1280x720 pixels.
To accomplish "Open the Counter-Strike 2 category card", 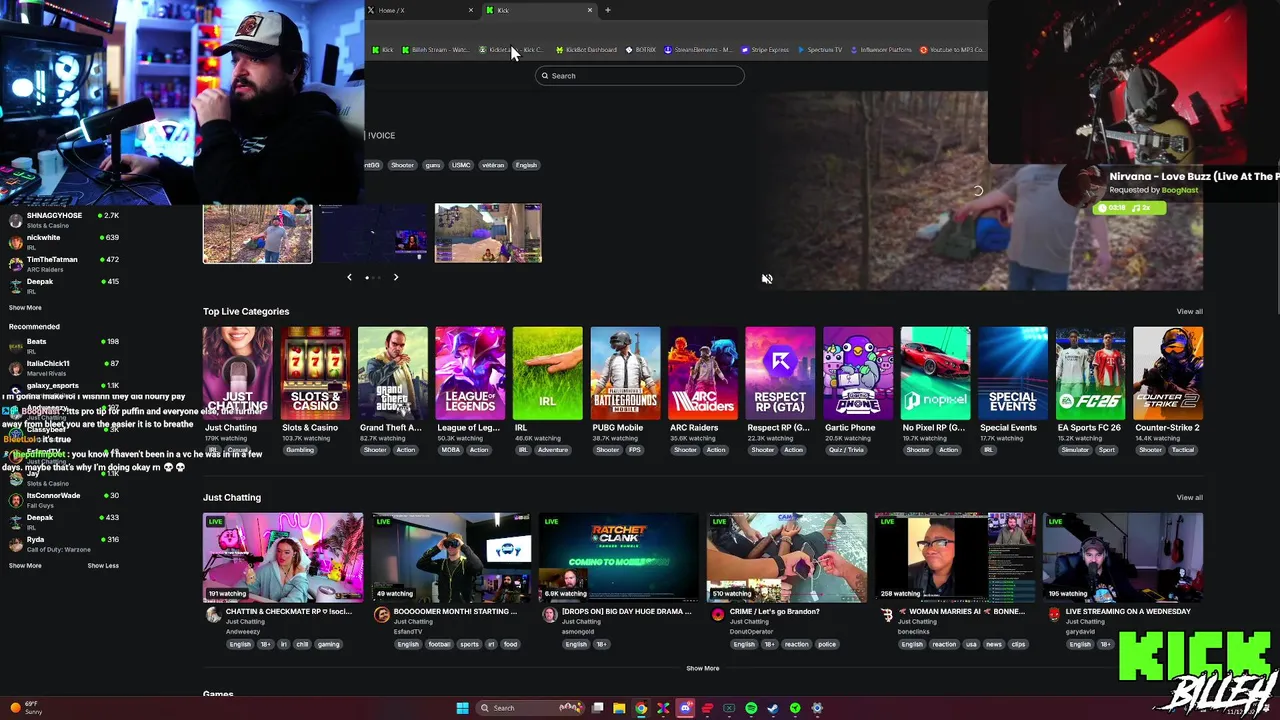I will [1168, 373].
